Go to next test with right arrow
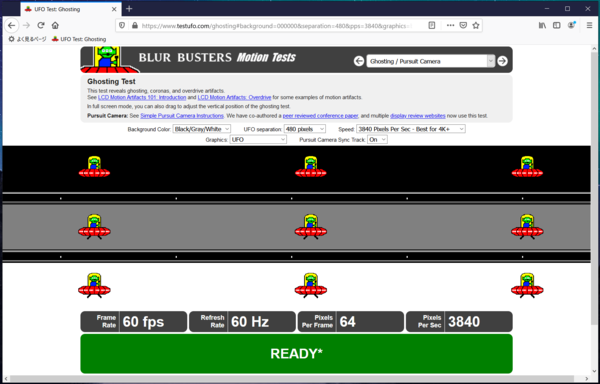Image resolution: width=600 pixels, height=384 pixels. pos(502,61)
